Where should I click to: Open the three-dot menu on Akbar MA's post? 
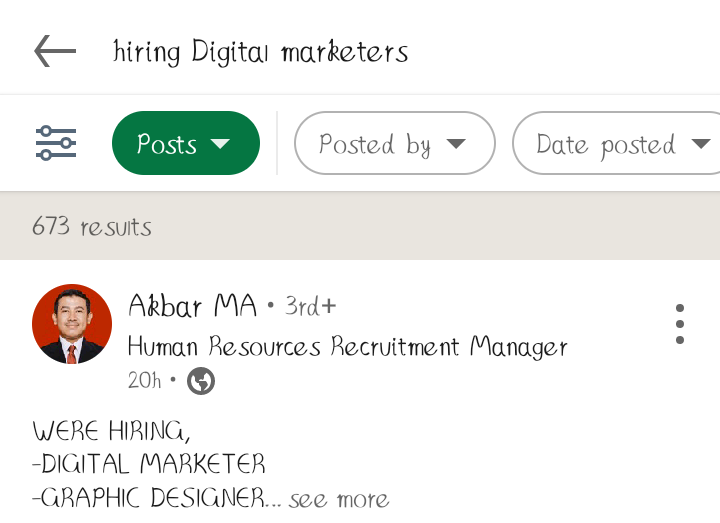(680, 324)
